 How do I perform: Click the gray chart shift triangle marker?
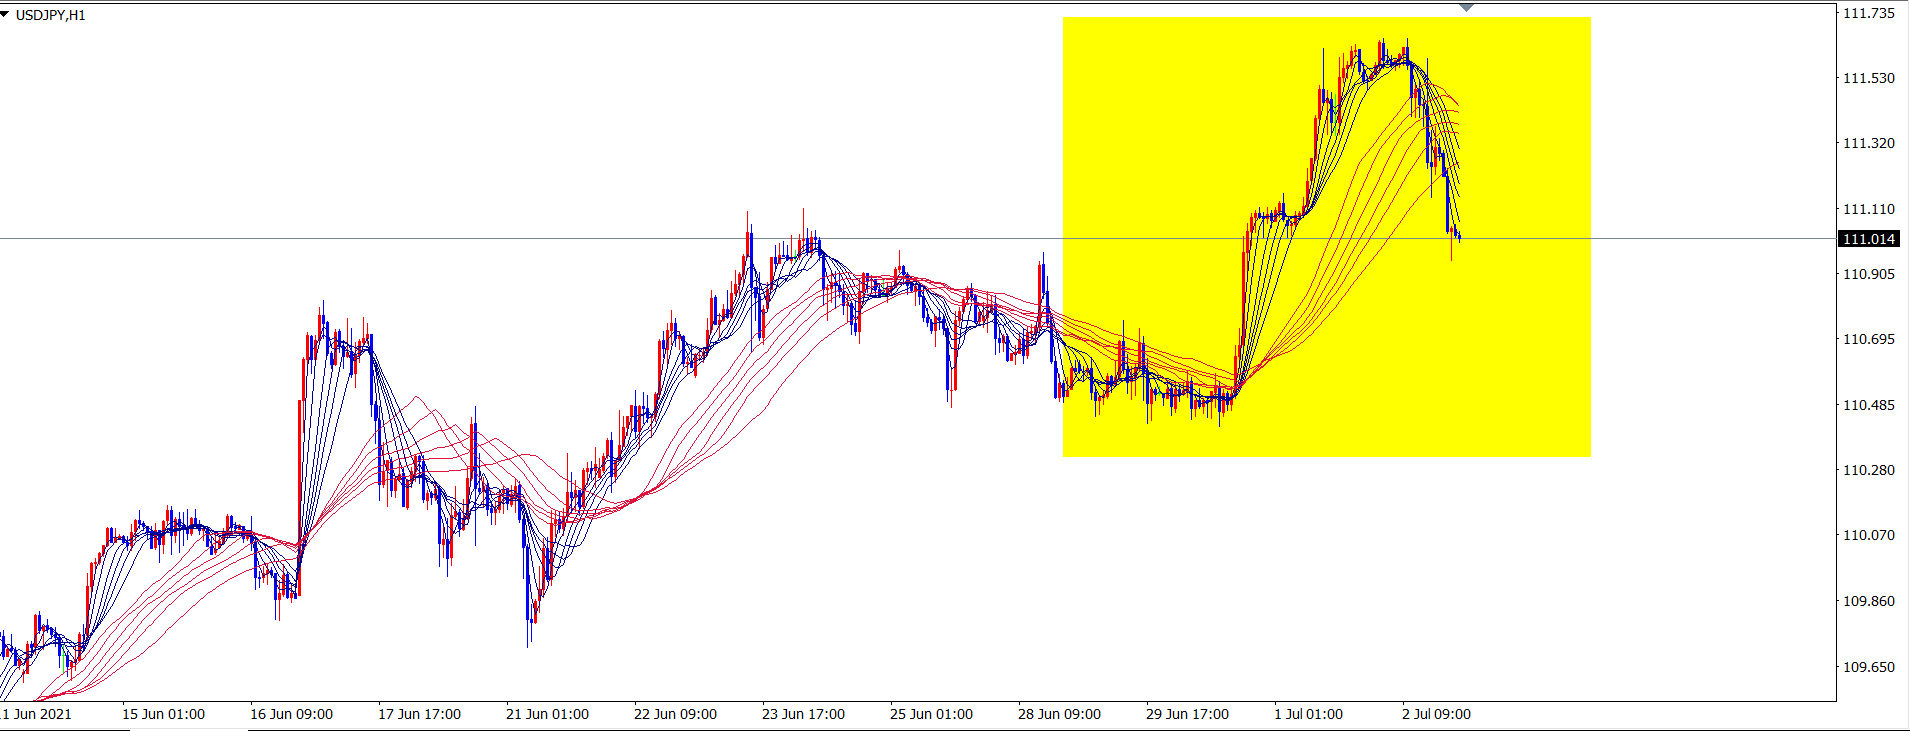click(x=1466, y=8)
